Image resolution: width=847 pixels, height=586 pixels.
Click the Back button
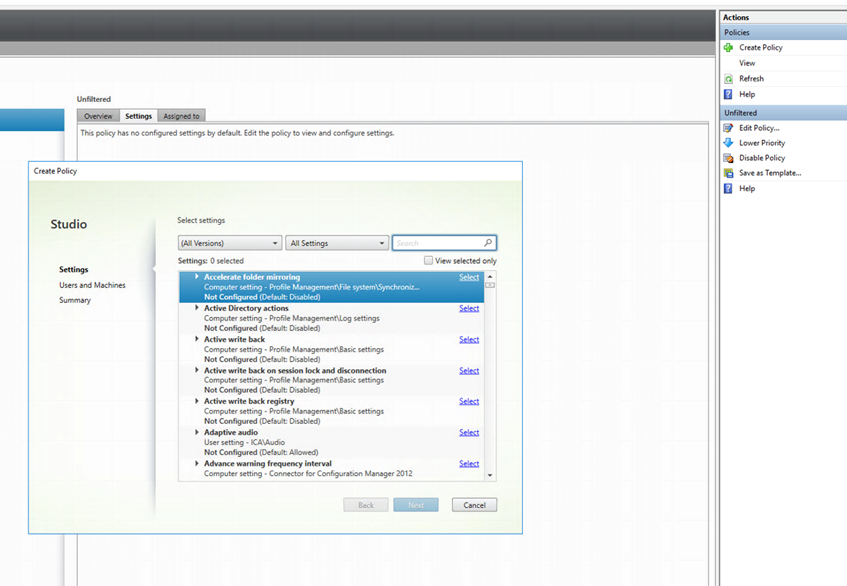click(x=366, y=505)
